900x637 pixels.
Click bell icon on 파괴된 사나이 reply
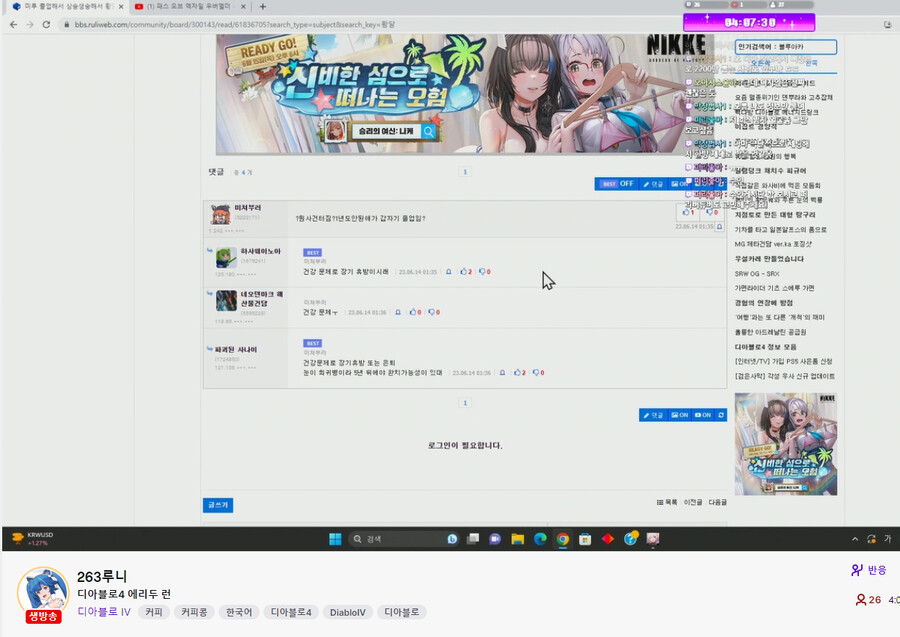[x=502, y=373]
